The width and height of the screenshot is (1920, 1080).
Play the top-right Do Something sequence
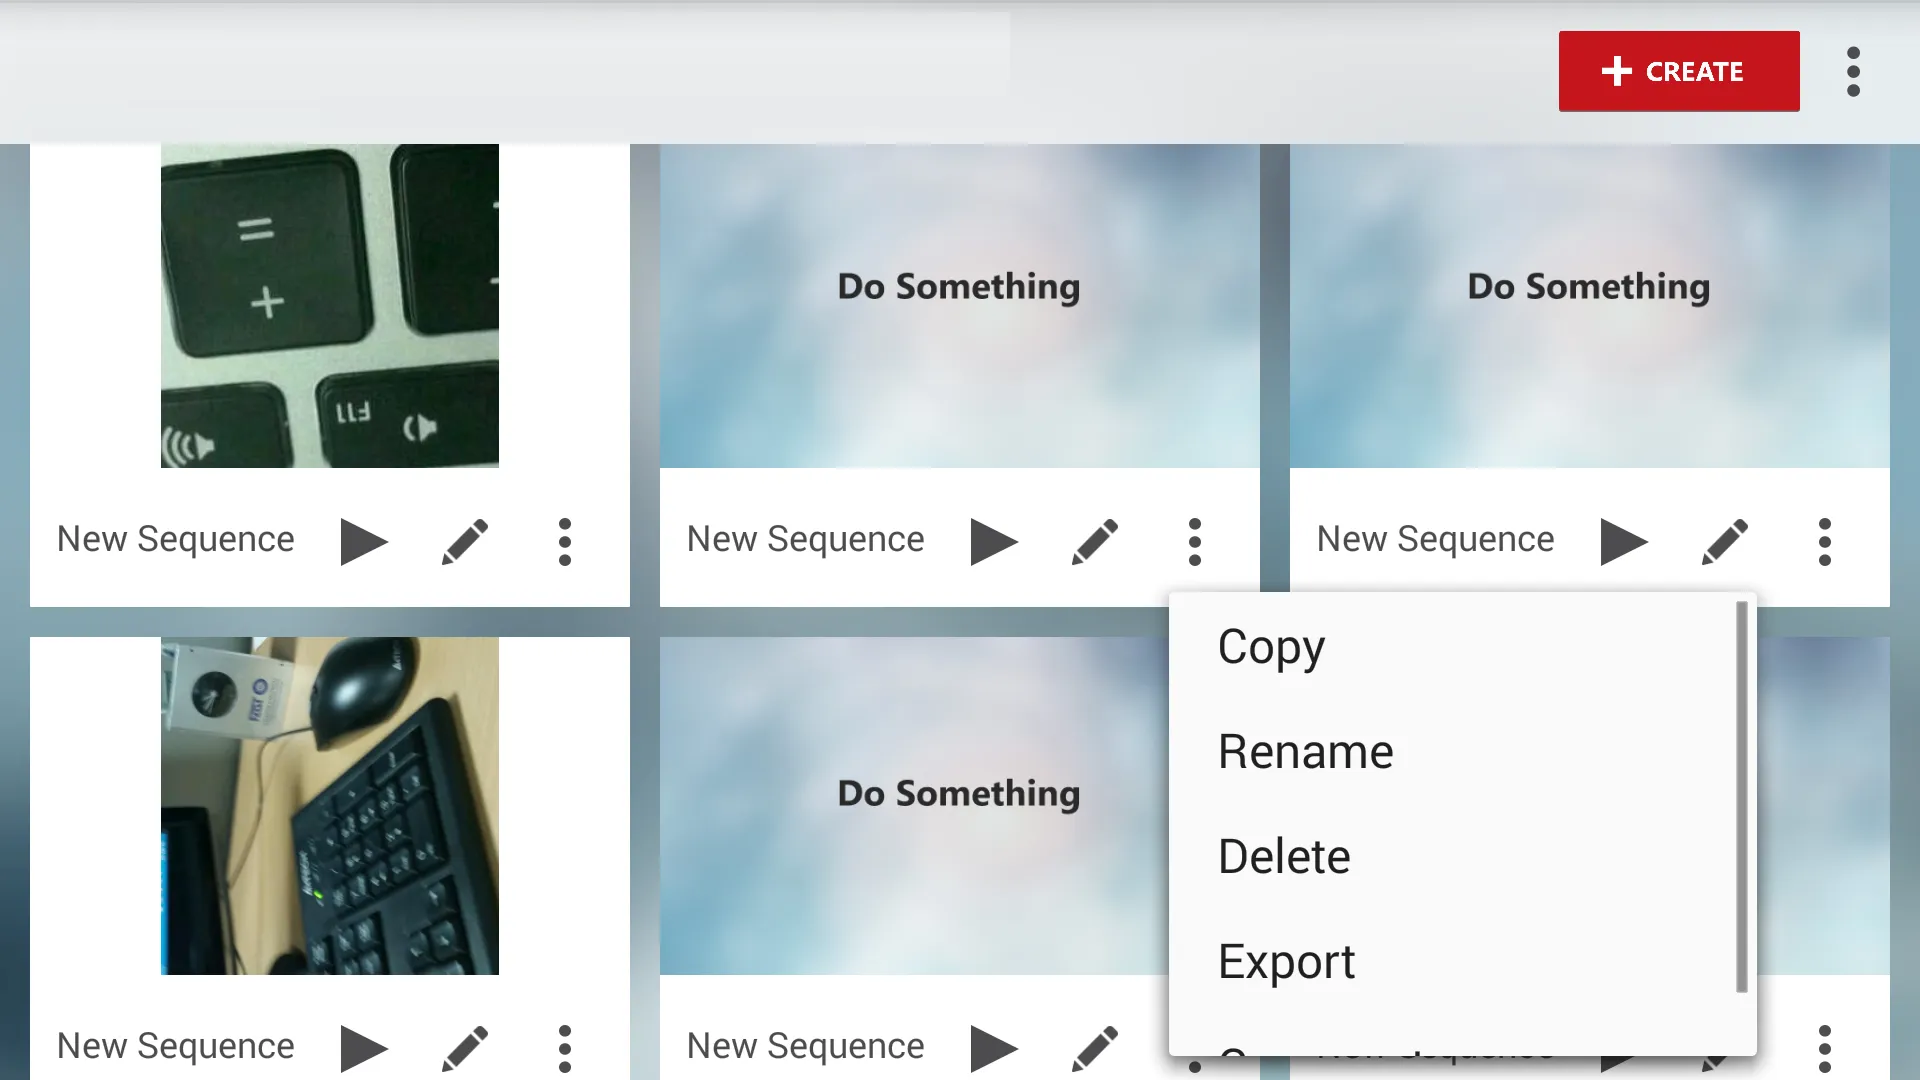1623,542
